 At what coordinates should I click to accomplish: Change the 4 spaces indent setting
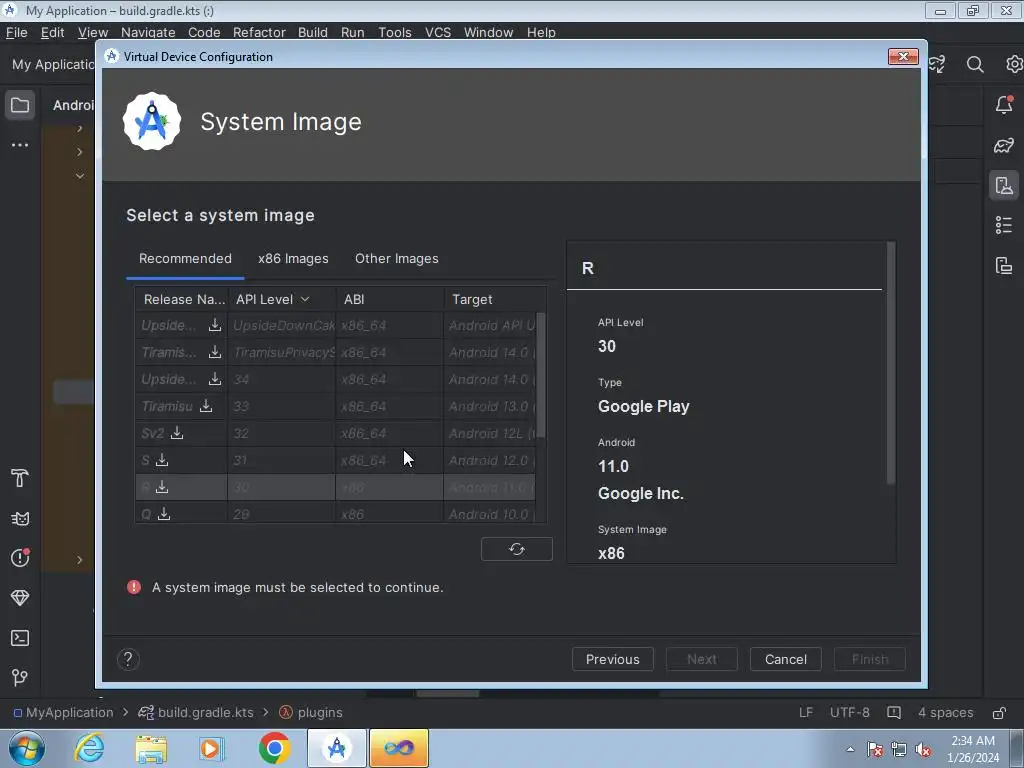(x=946, y=712)
